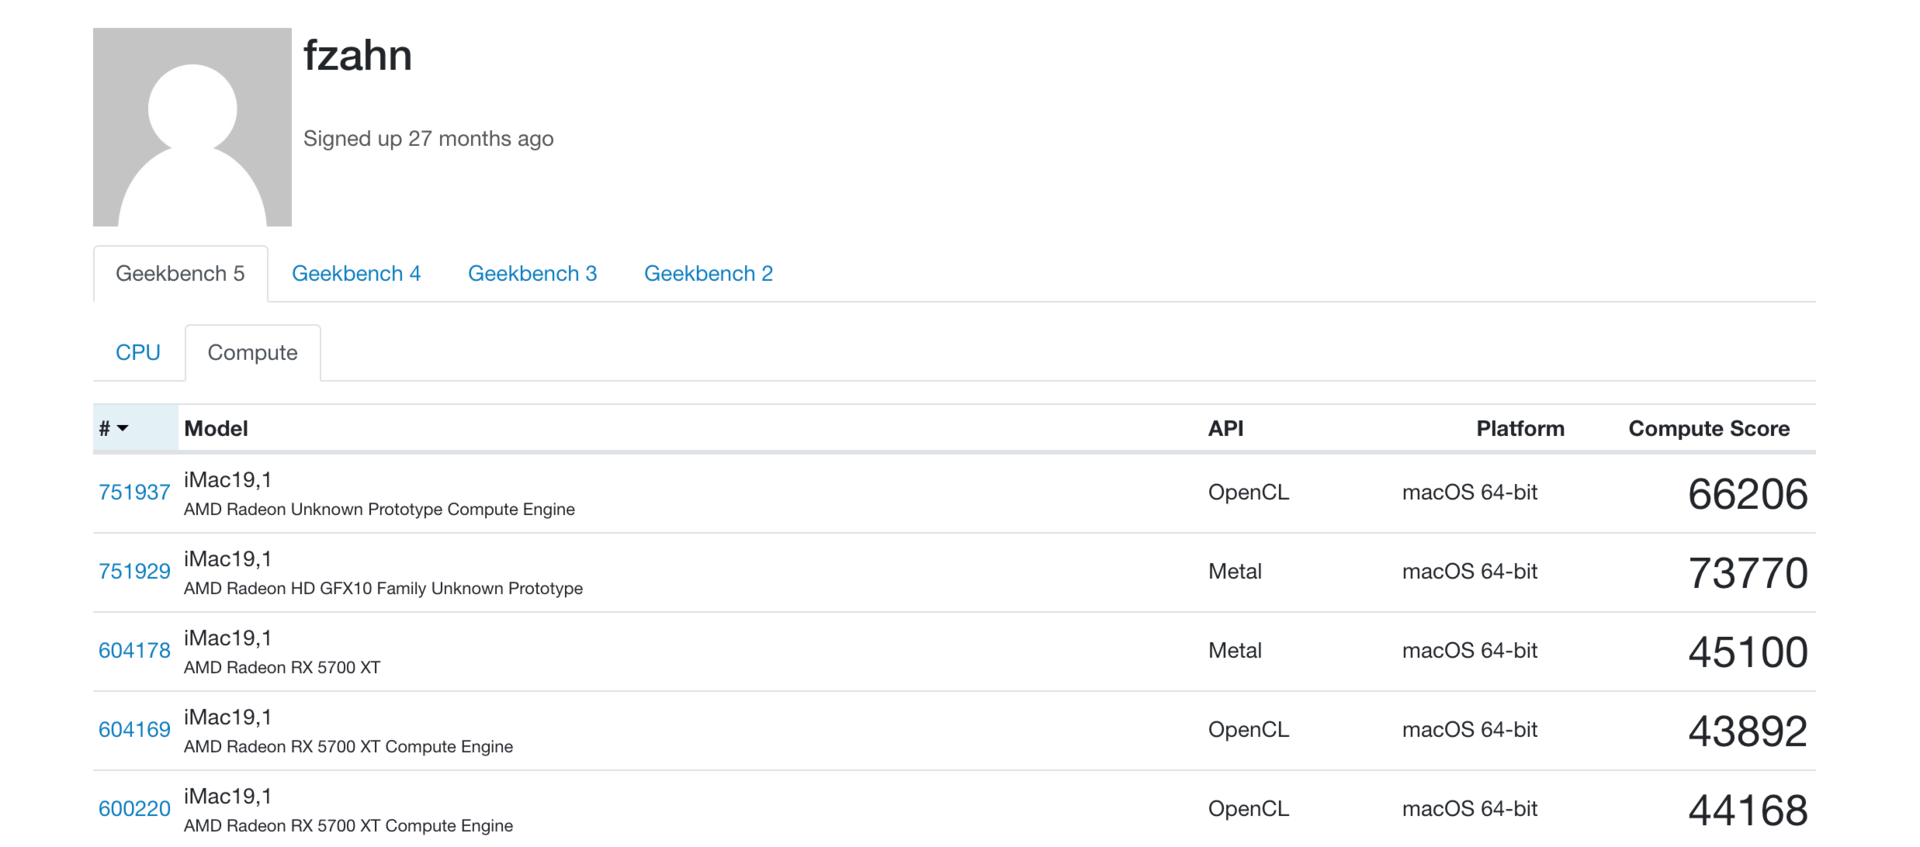Screen dimensions: 1920x847
Task: Open benchmark result 751929
Action: [134, 572]
